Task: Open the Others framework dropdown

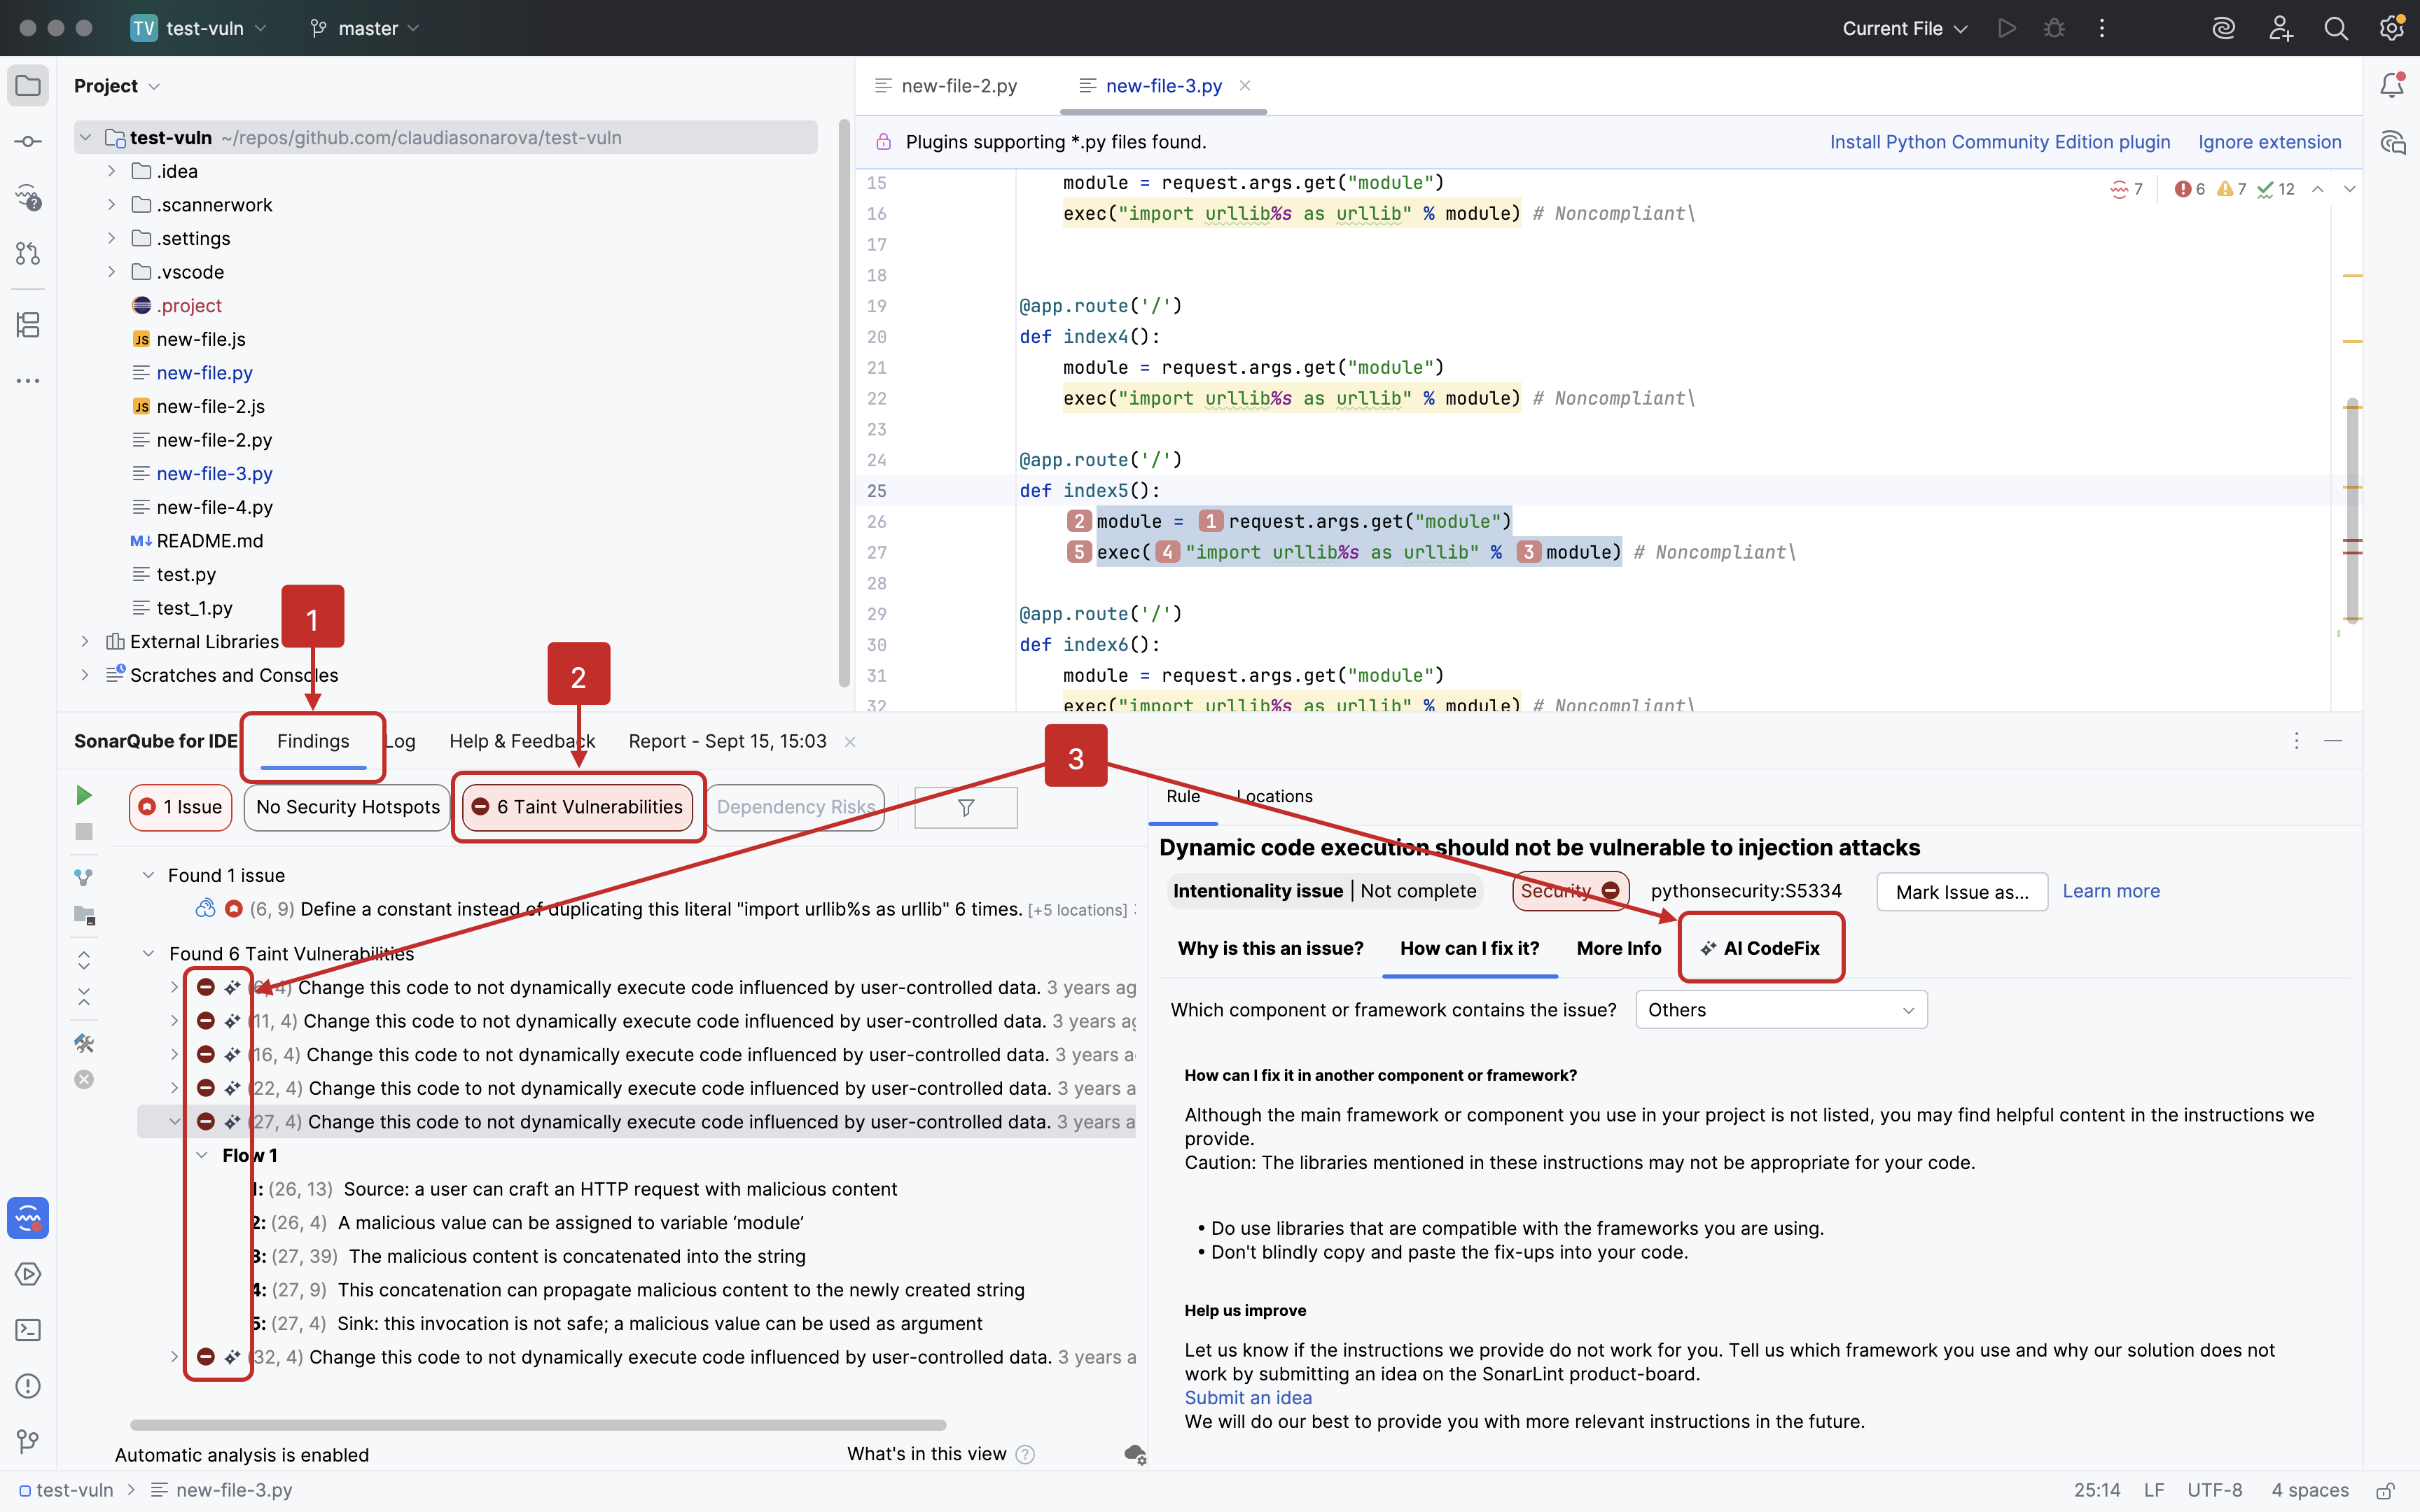Action: click(1780, 1009)
